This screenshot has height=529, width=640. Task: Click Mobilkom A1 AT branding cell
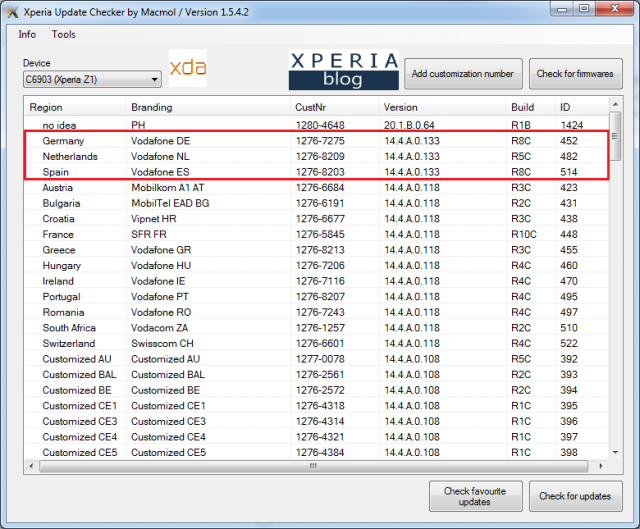pyautogui.click(x=167, y=188)
